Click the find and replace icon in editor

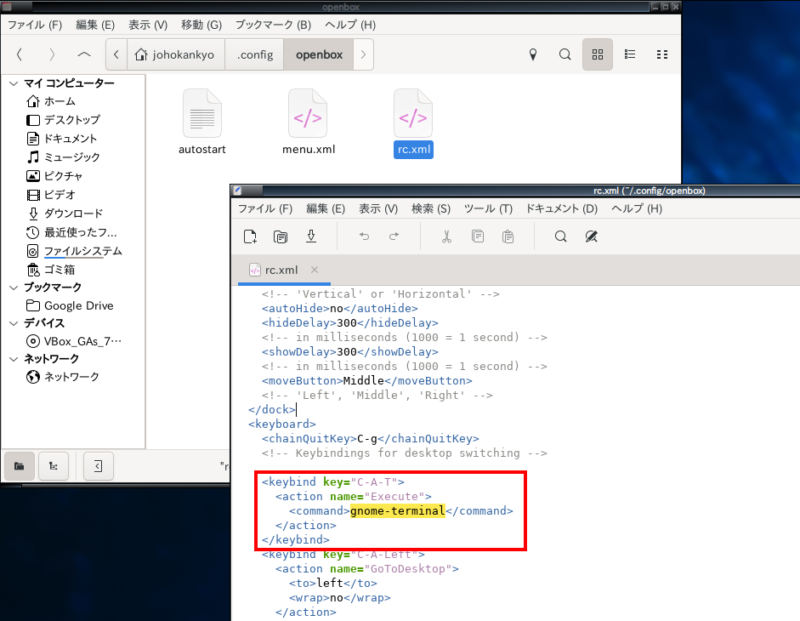click(591, 237)
